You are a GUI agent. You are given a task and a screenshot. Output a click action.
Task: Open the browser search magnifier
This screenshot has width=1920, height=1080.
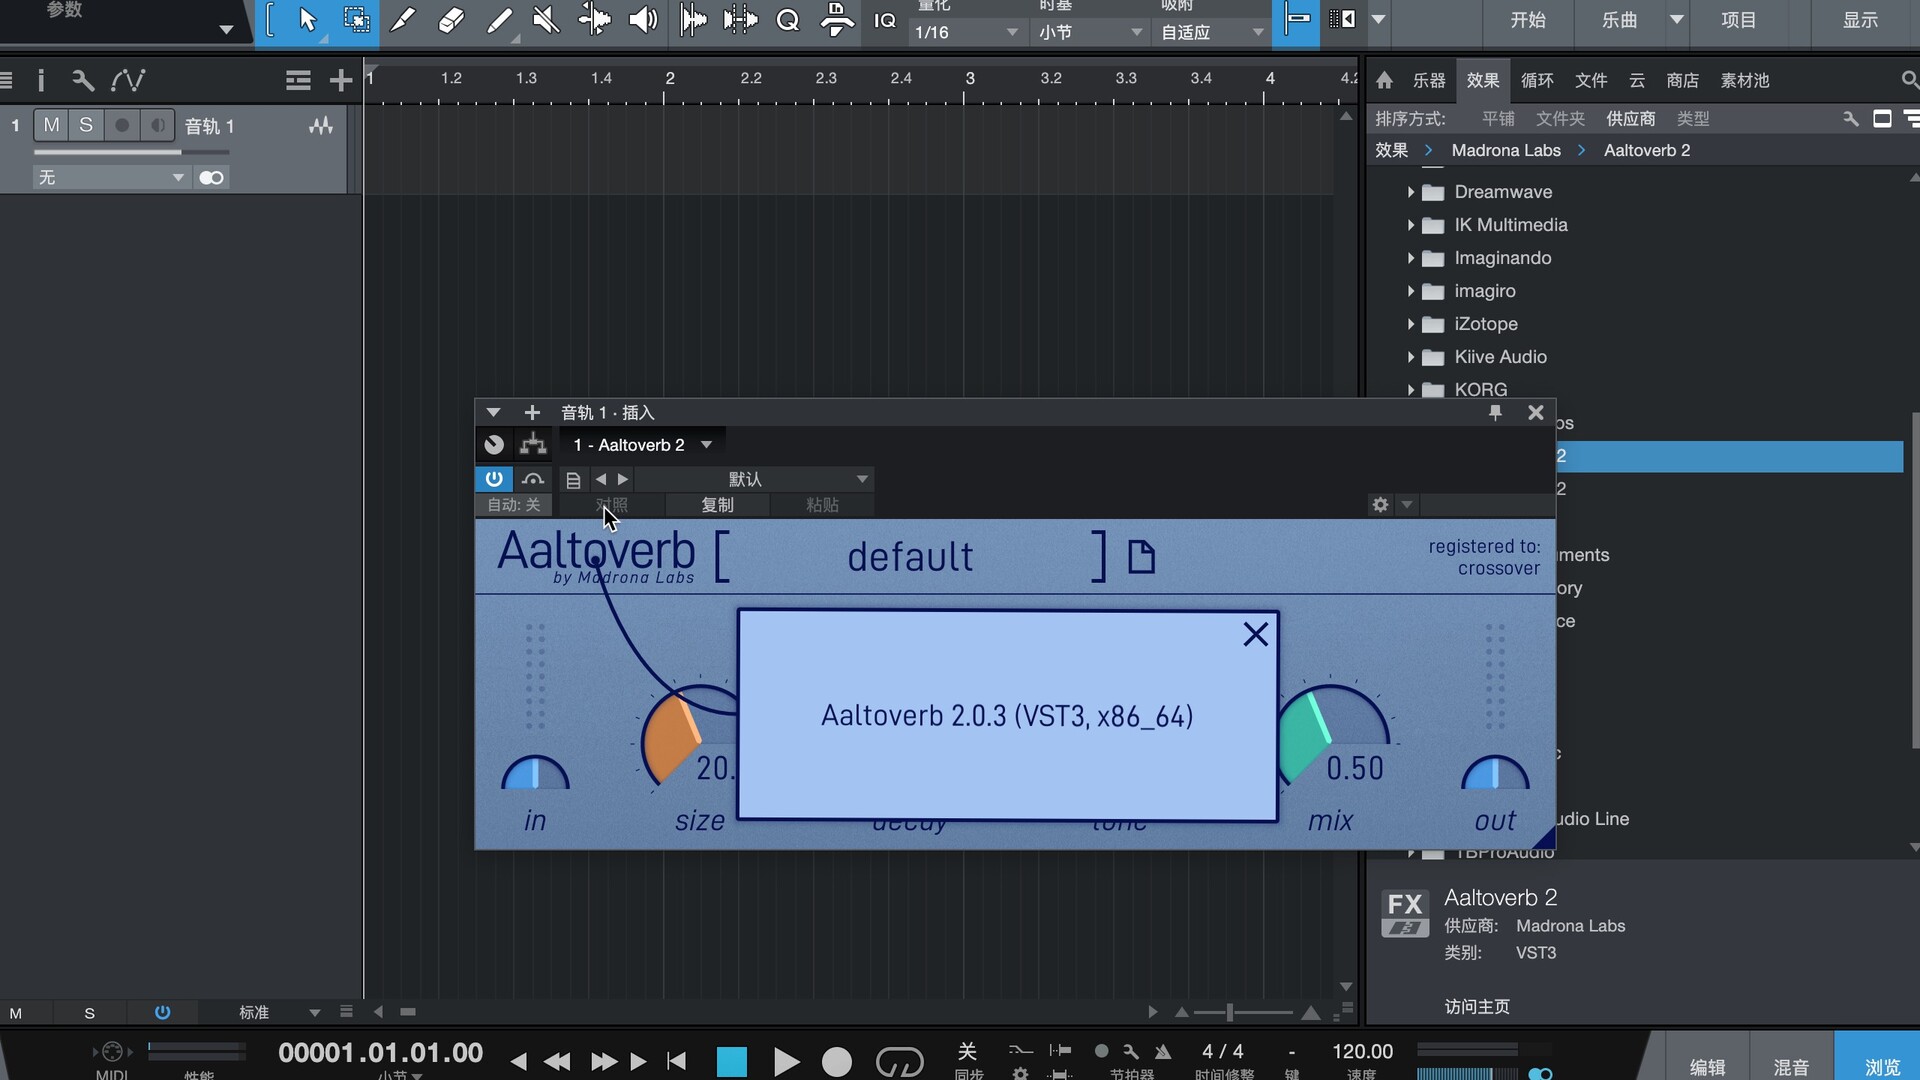click(x=1909, y=80)
